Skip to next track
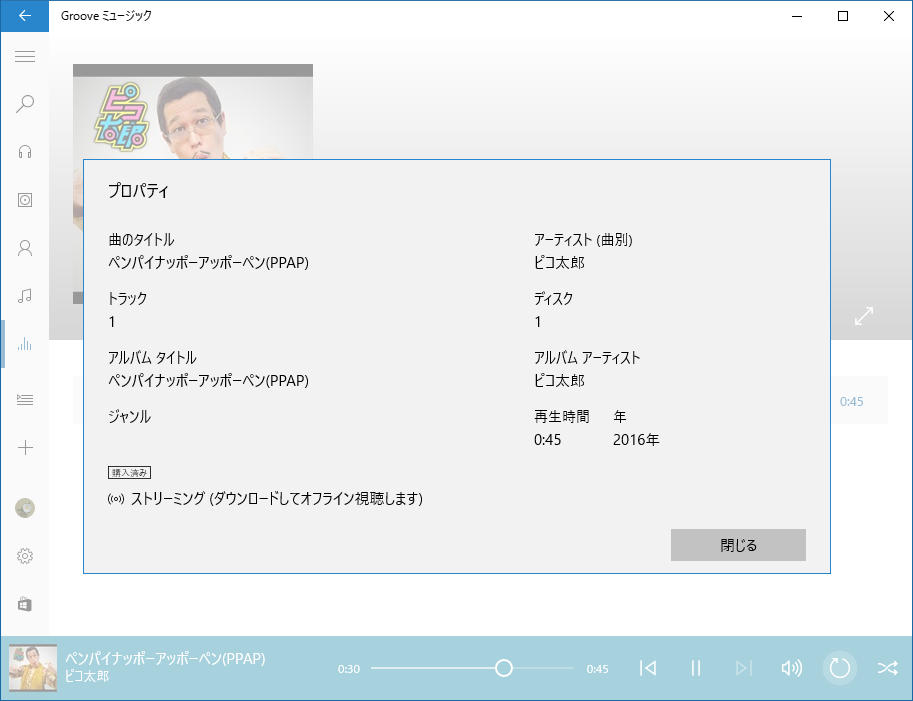The width and height of the screenshot is (913, 701). click(x=744, y=668)
